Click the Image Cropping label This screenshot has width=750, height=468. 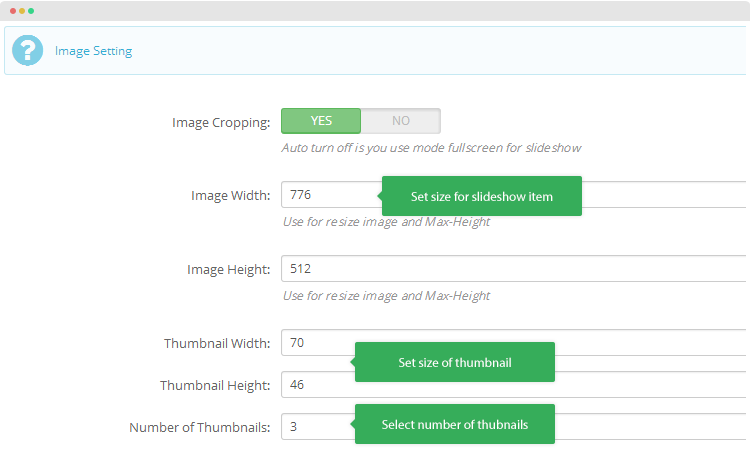(221, 122)
